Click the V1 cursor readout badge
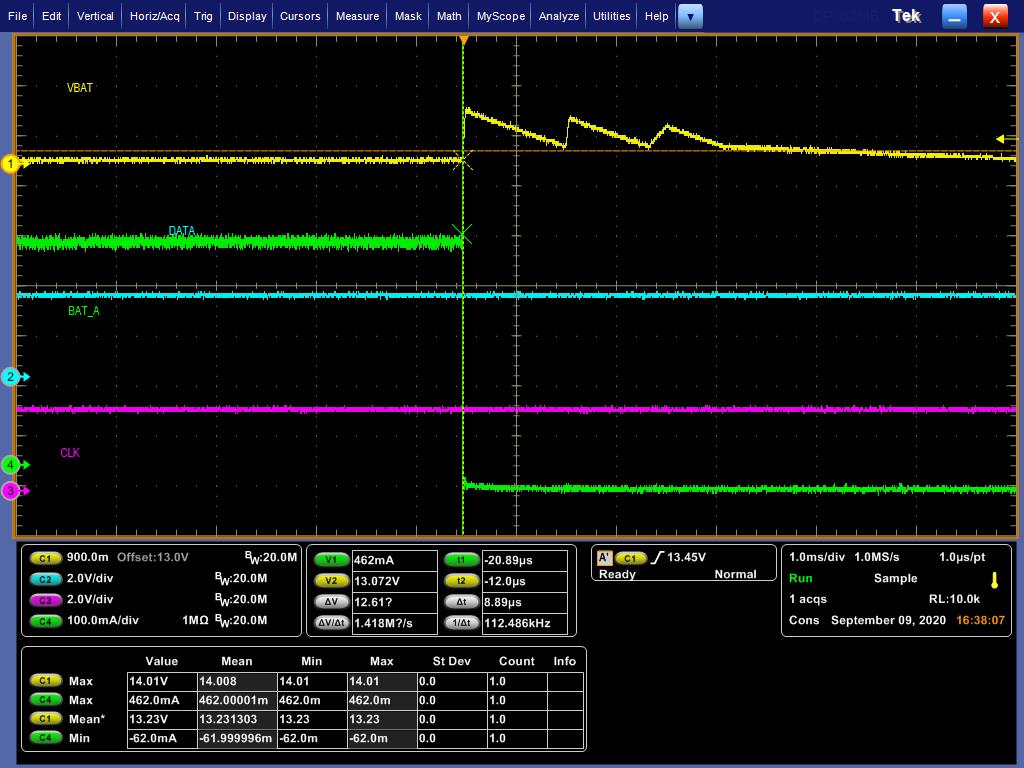Image resolution: width=1024 pixels, height=768 pixels. (330, 560)
